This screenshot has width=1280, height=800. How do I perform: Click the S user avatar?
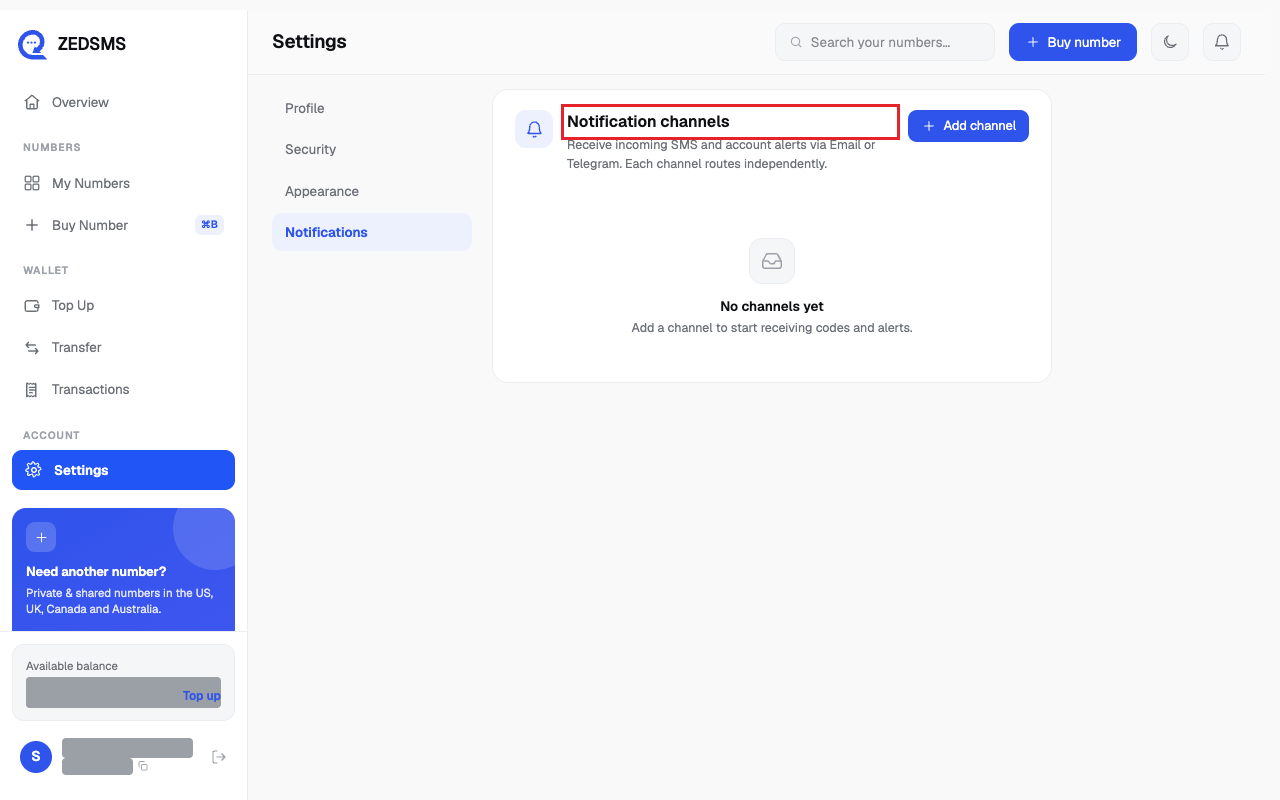pos(36,756)
